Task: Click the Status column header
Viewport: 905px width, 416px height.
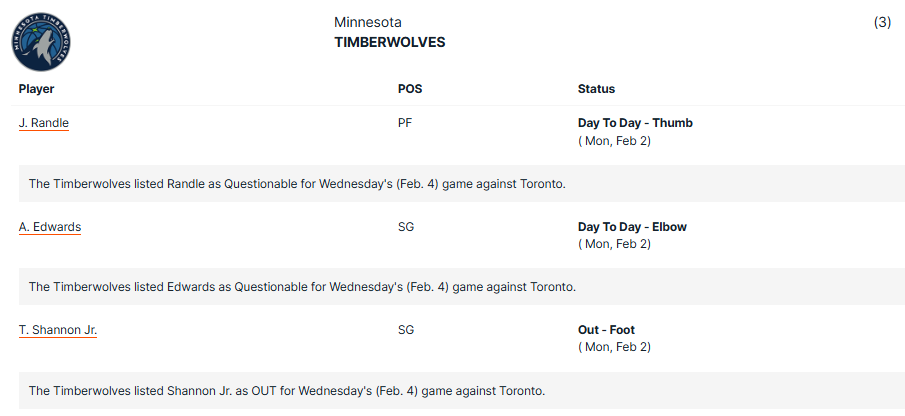Action: [x=596, y=89]
